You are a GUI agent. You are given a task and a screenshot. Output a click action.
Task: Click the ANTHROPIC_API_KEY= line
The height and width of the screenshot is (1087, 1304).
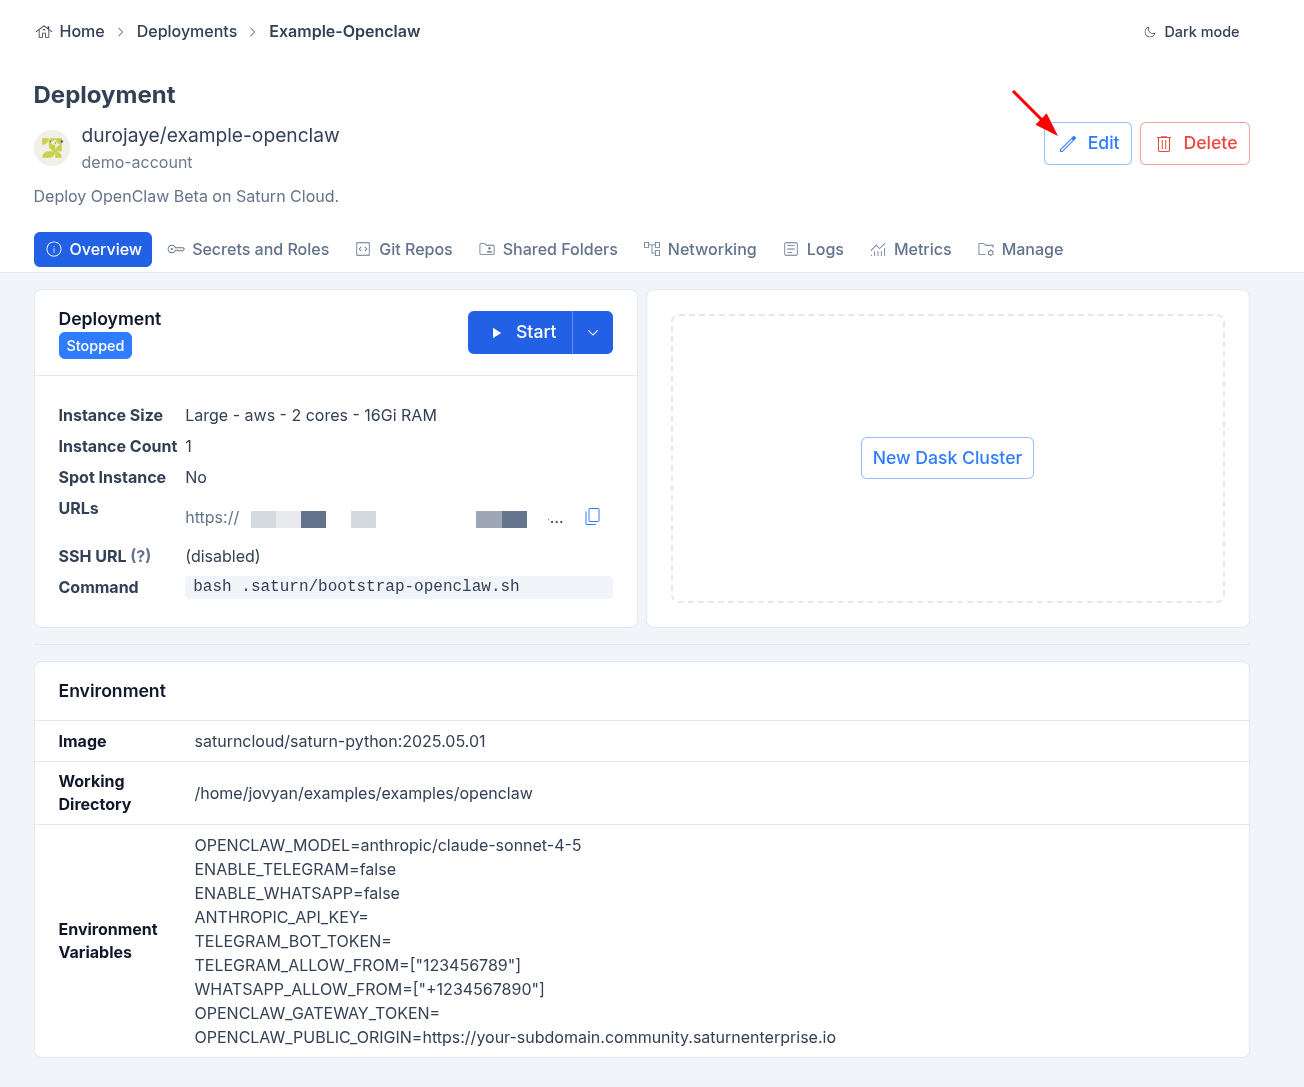(x=281, y=918)
